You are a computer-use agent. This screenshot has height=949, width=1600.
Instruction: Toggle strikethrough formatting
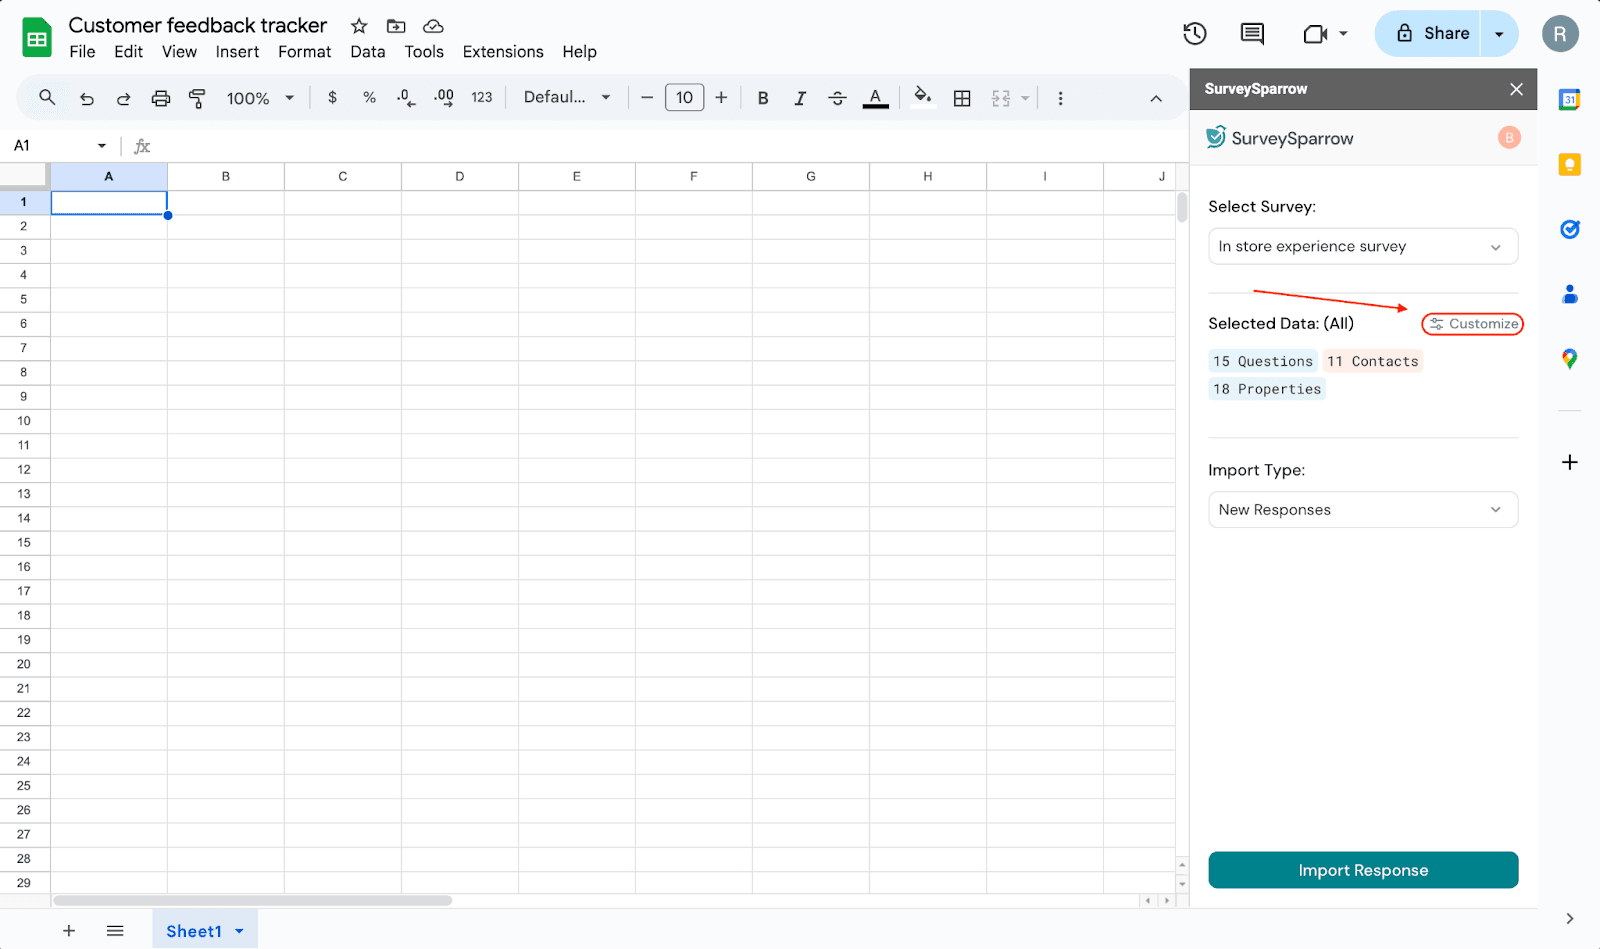[x=838, y=98]
